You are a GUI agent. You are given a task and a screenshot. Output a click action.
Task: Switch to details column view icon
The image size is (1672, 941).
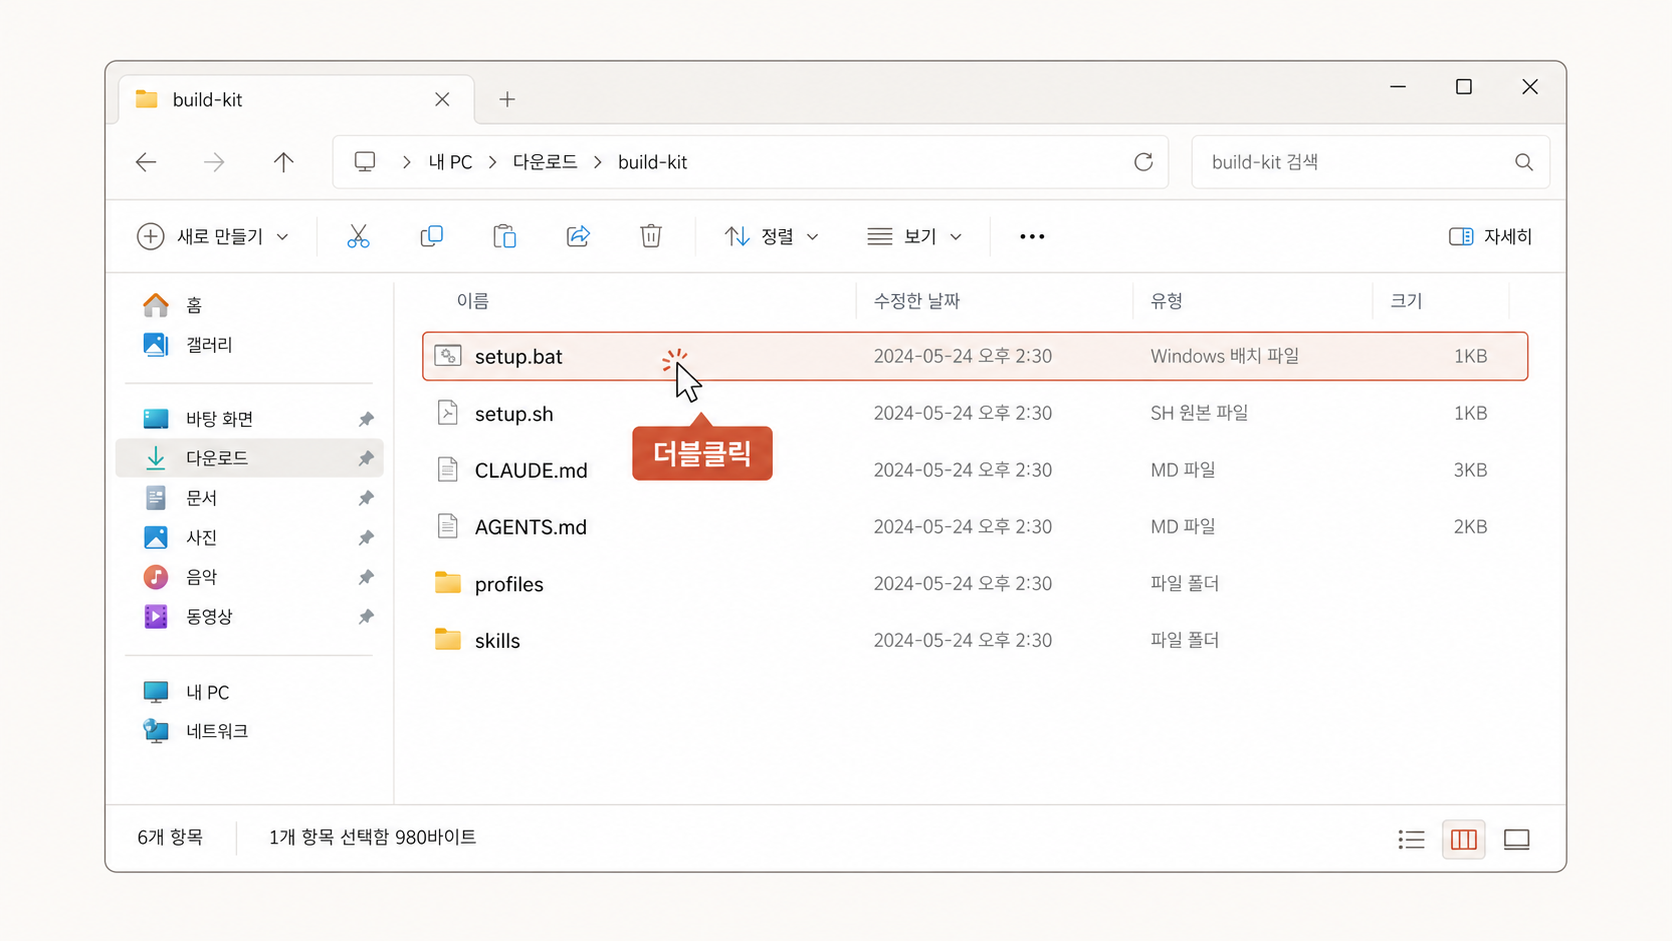pos(1464,839)
